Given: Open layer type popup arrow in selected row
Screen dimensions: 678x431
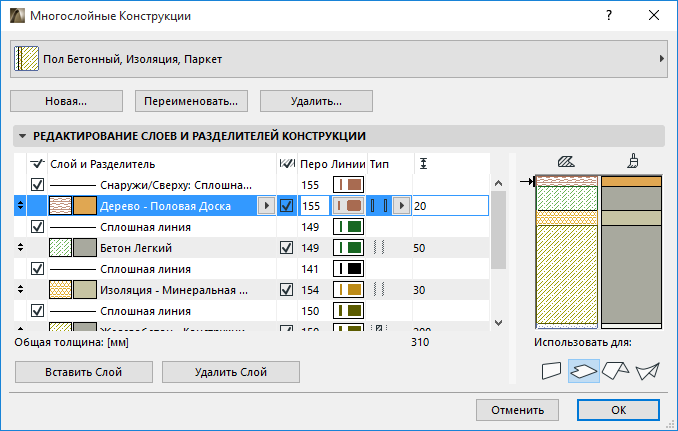Looking at the screenshot, I should click(x=402, y=206).
